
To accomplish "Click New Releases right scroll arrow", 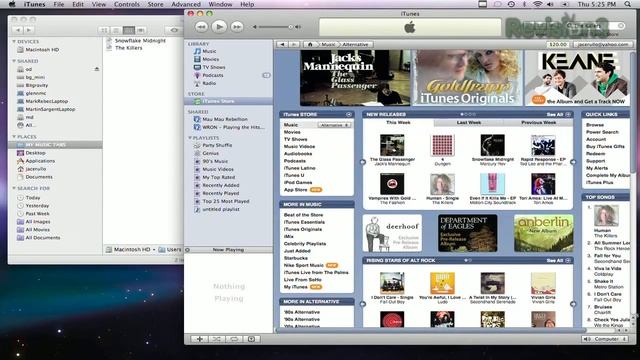I will 573,162.
